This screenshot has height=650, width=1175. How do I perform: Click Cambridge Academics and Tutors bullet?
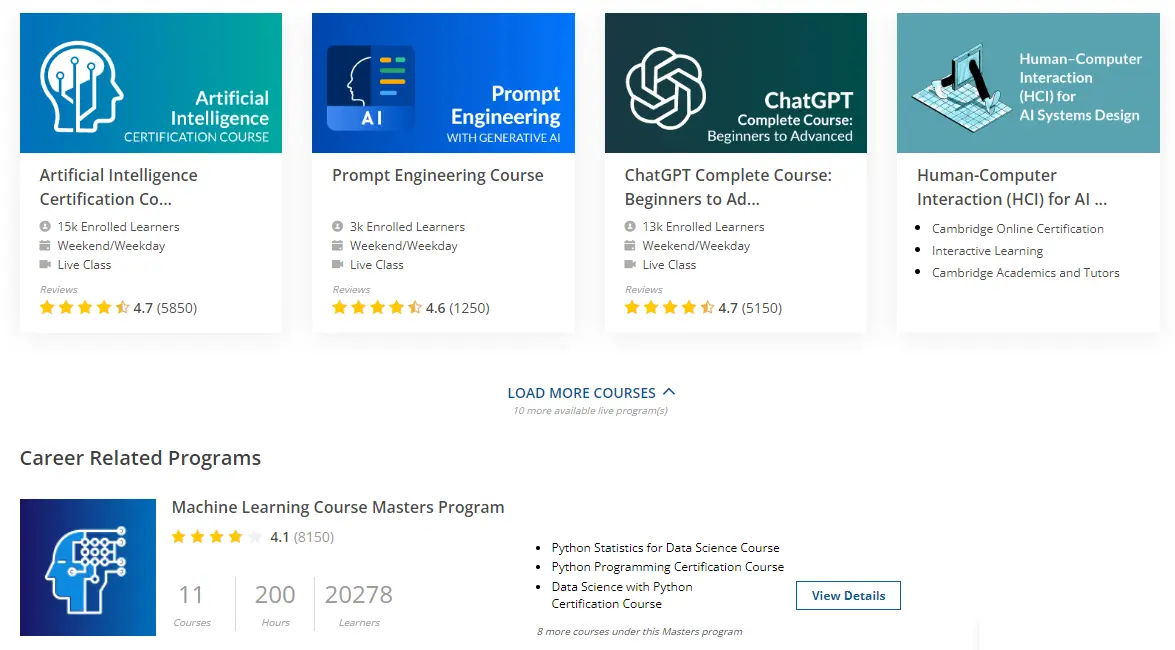click(x=1025, y=273)
